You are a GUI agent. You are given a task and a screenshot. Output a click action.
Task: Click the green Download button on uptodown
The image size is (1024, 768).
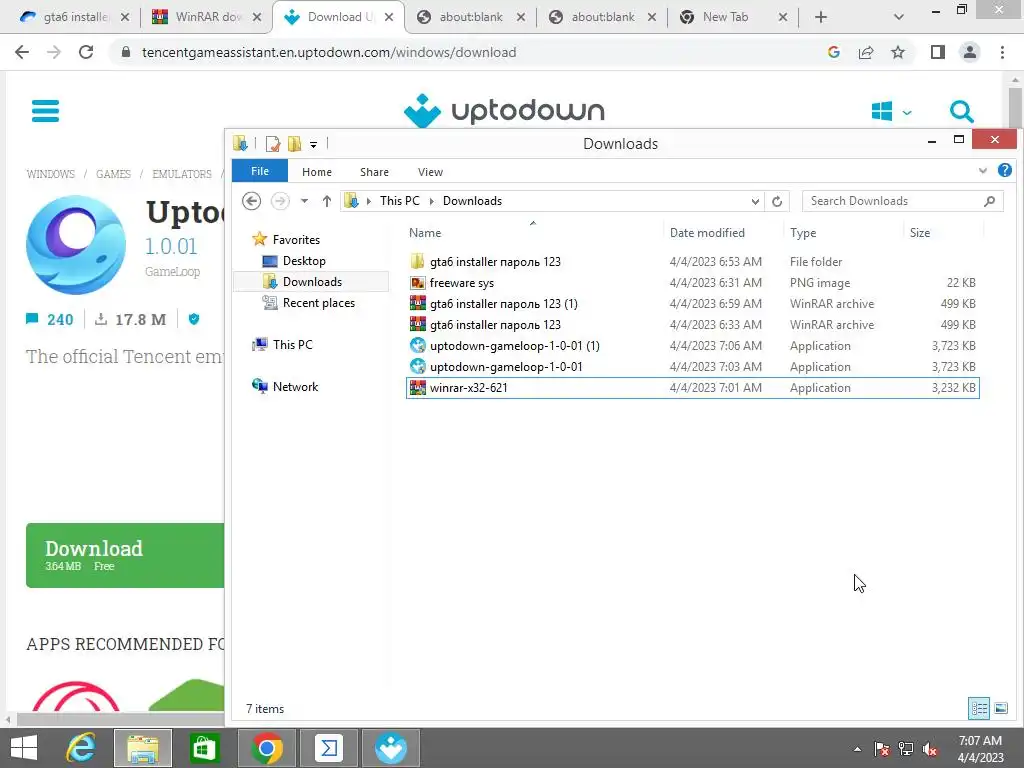pos(125,555)
